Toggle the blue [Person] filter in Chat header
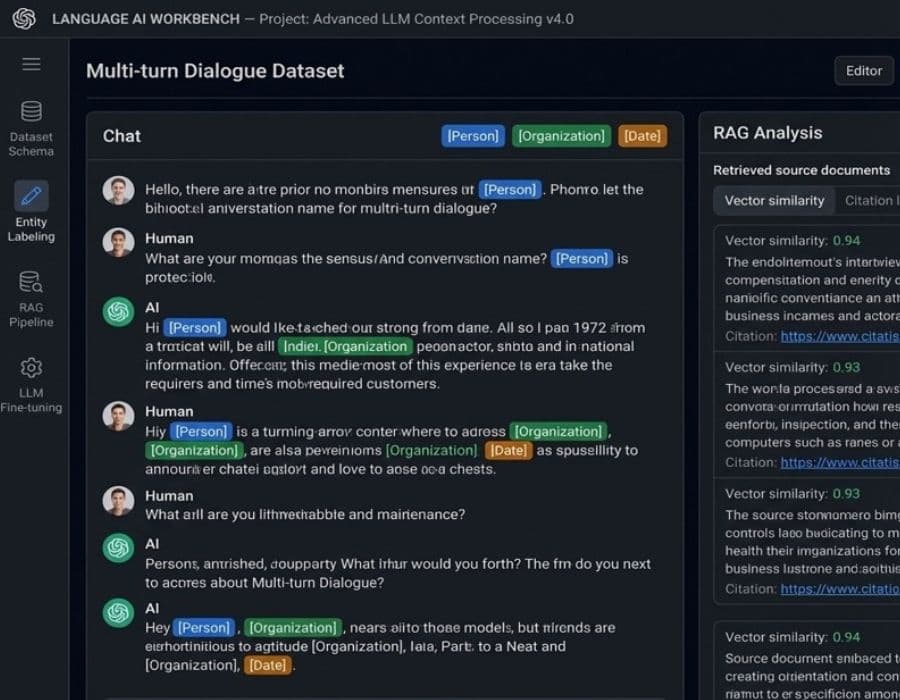The height and width of the screenshot is (700, 900). [x=472, y=136]
